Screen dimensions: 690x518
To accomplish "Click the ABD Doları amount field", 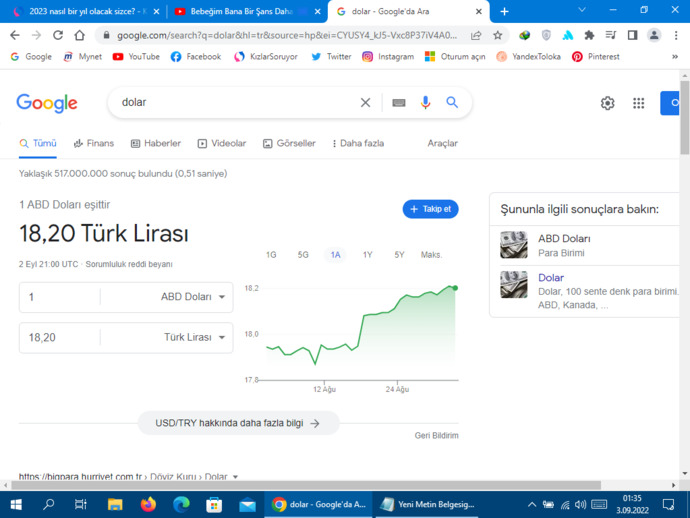I will [x=60, y=297].
